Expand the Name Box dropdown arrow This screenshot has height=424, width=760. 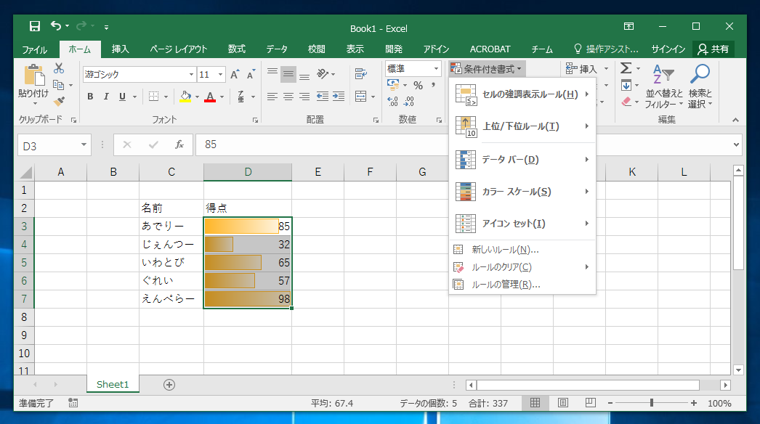pos(84,144)
